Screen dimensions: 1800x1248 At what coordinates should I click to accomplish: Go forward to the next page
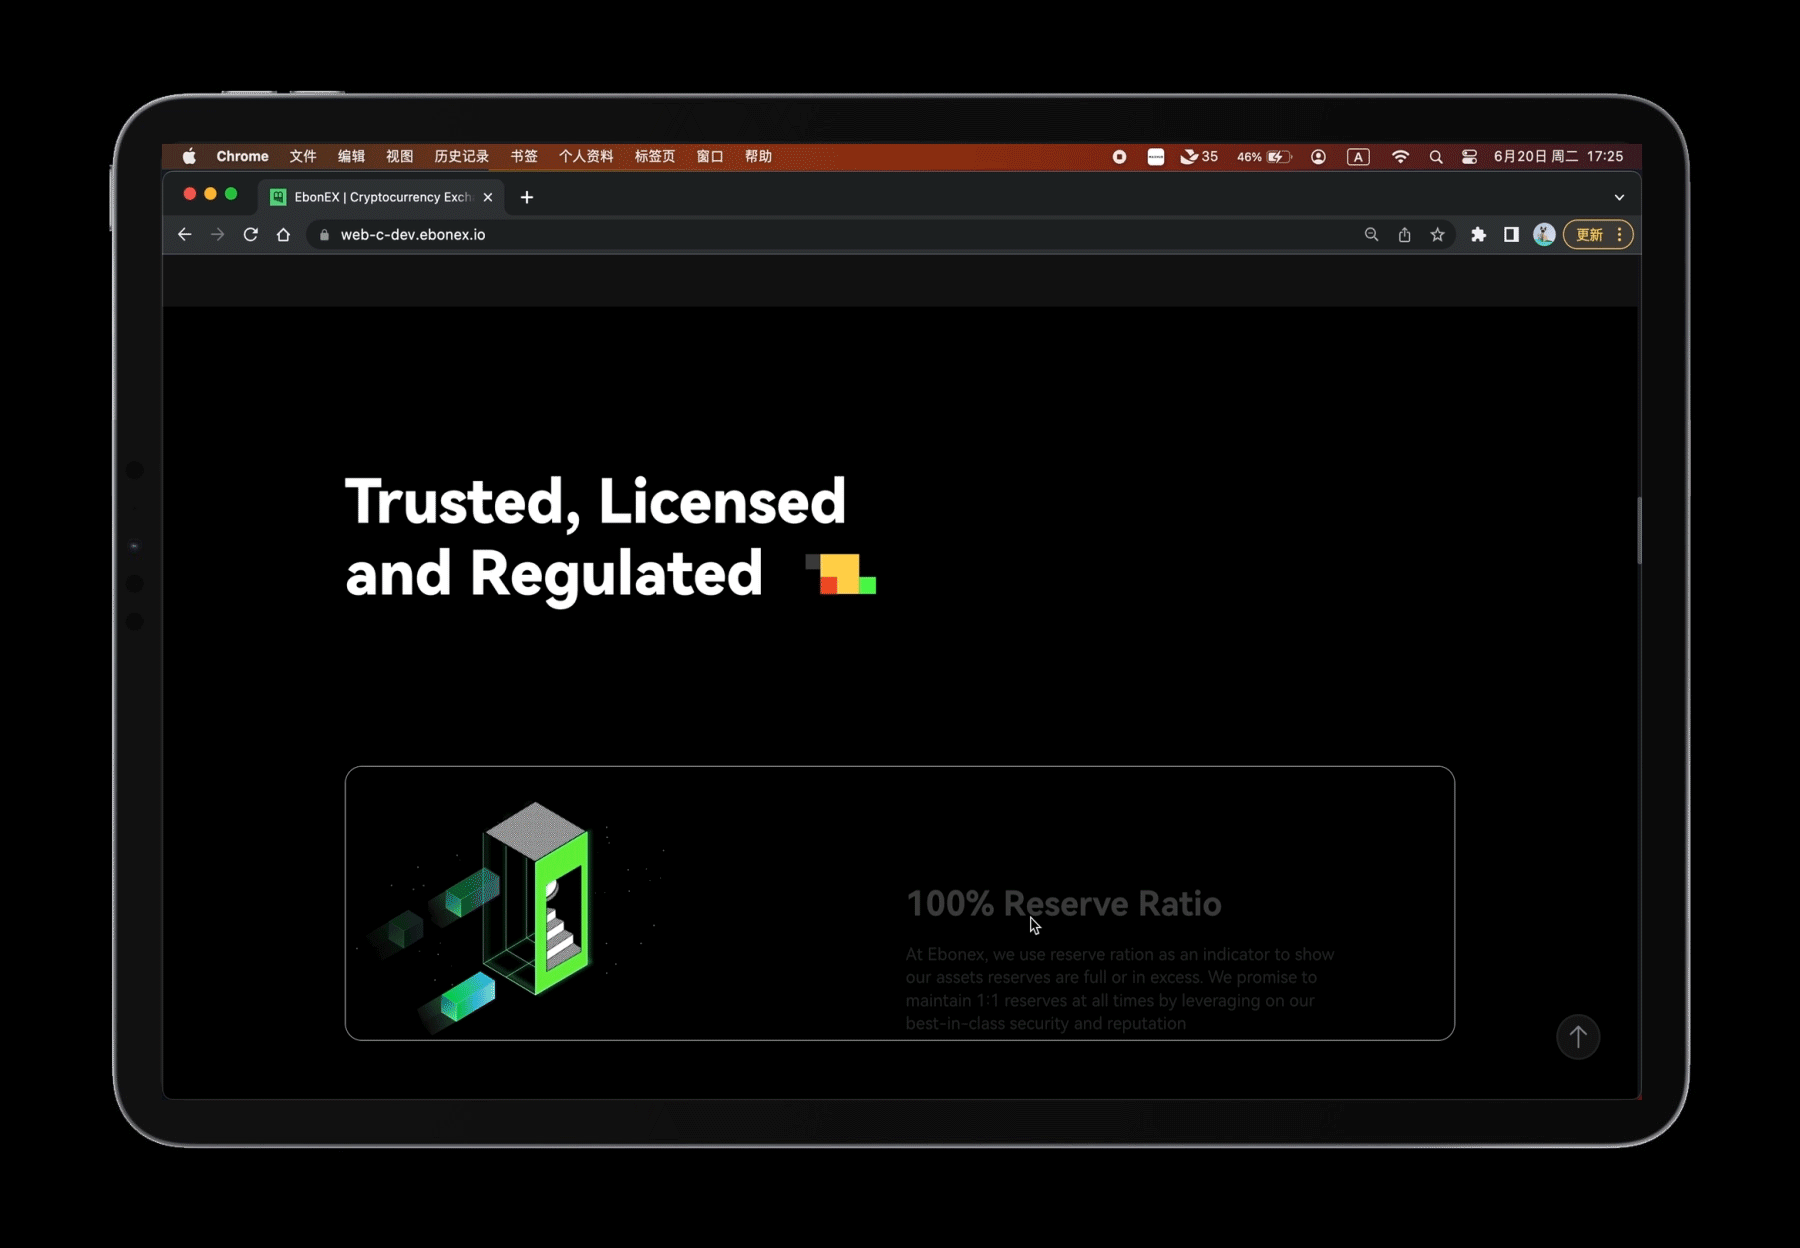(217, 234)
